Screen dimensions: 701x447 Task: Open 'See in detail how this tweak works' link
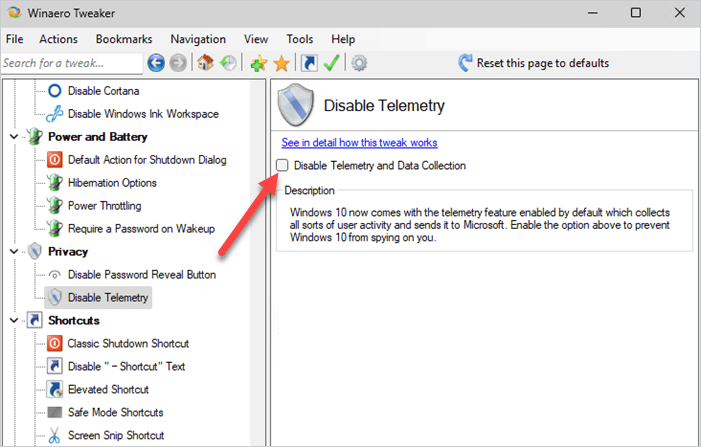pyautogui.click(x=359, y=143)
